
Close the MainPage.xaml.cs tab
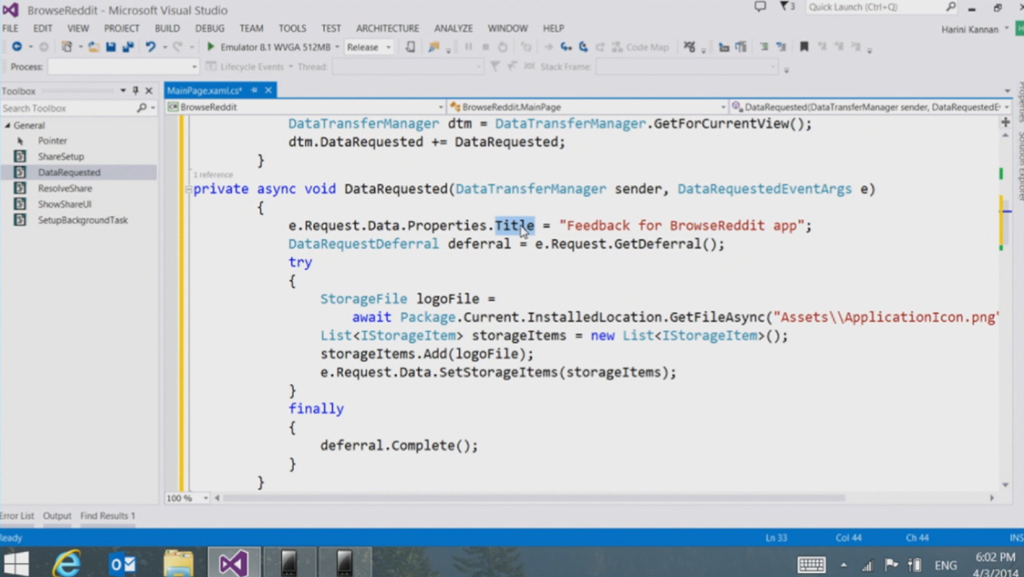[268, 91]
